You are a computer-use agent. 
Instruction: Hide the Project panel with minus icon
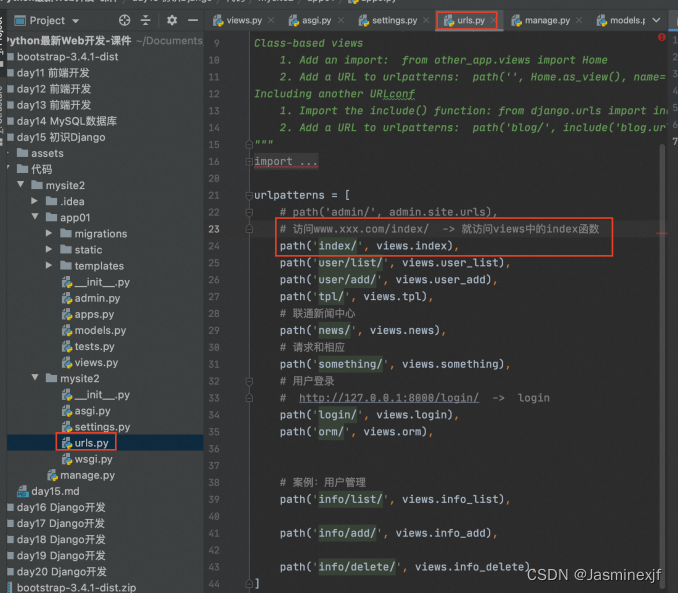(x=193, y=20)
